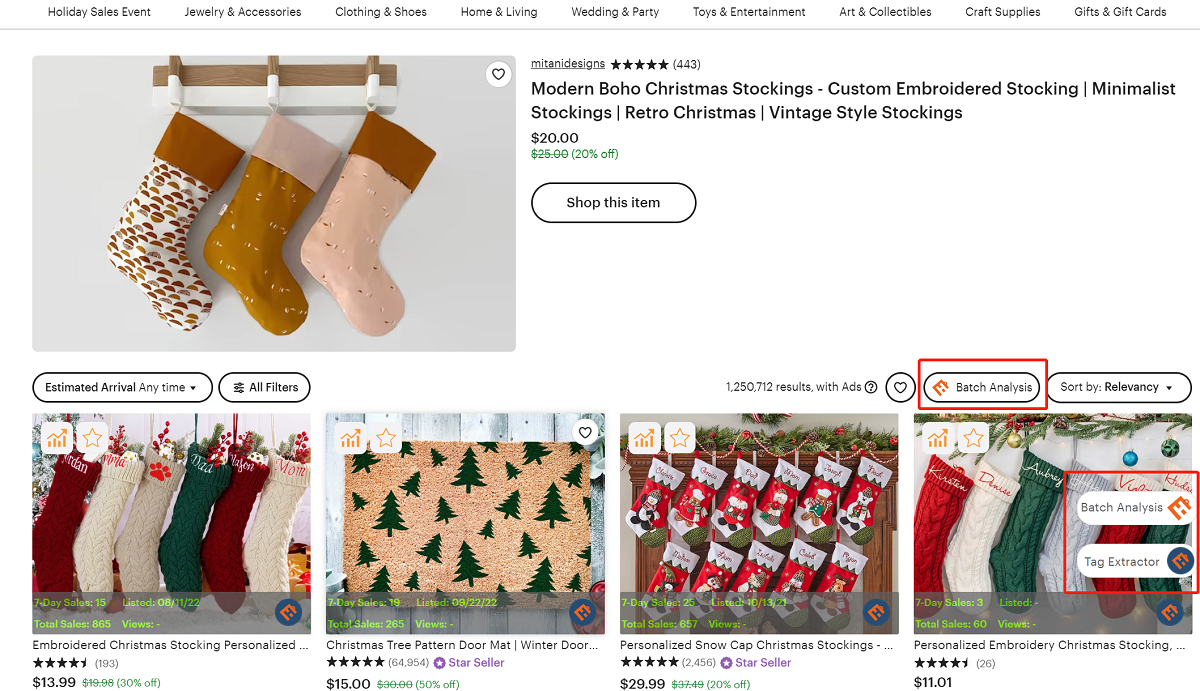This screenshot has width=1200, height=691.
Task: Click the Shop this item button
Action: 613,202
